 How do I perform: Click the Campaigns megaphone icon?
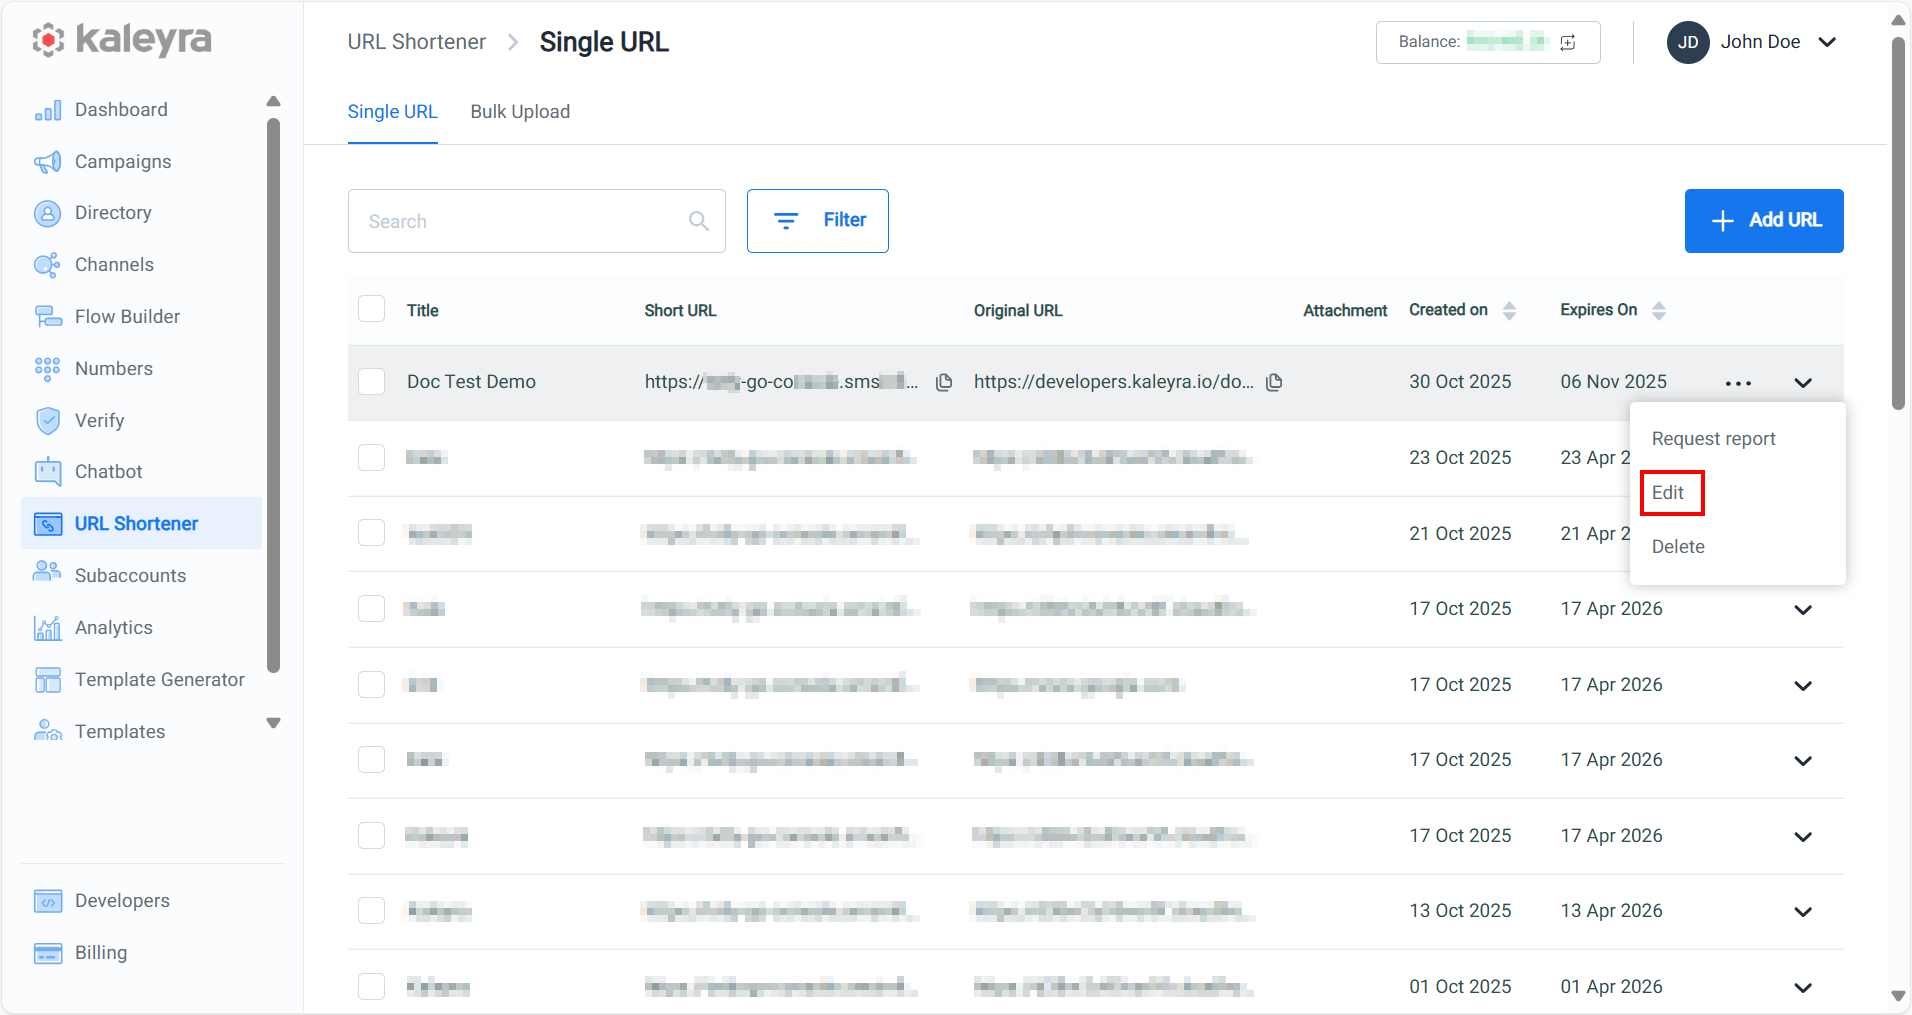tap(48, 162)
